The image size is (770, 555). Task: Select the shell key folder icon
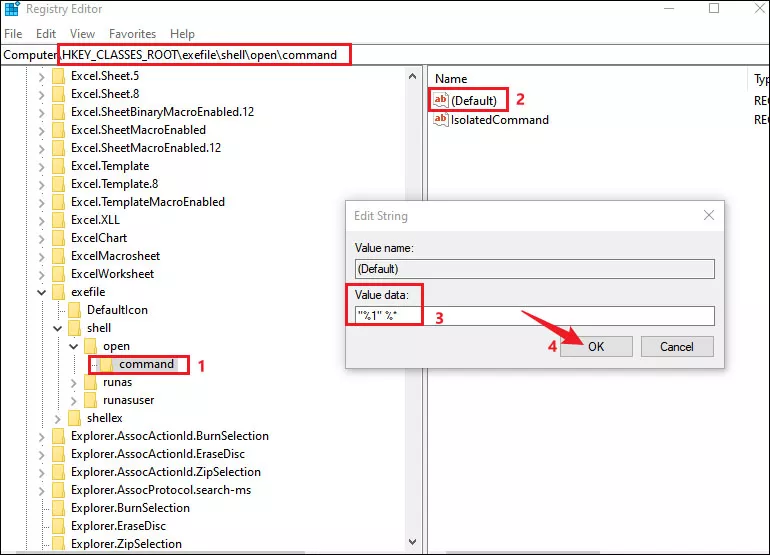[75, 328]
